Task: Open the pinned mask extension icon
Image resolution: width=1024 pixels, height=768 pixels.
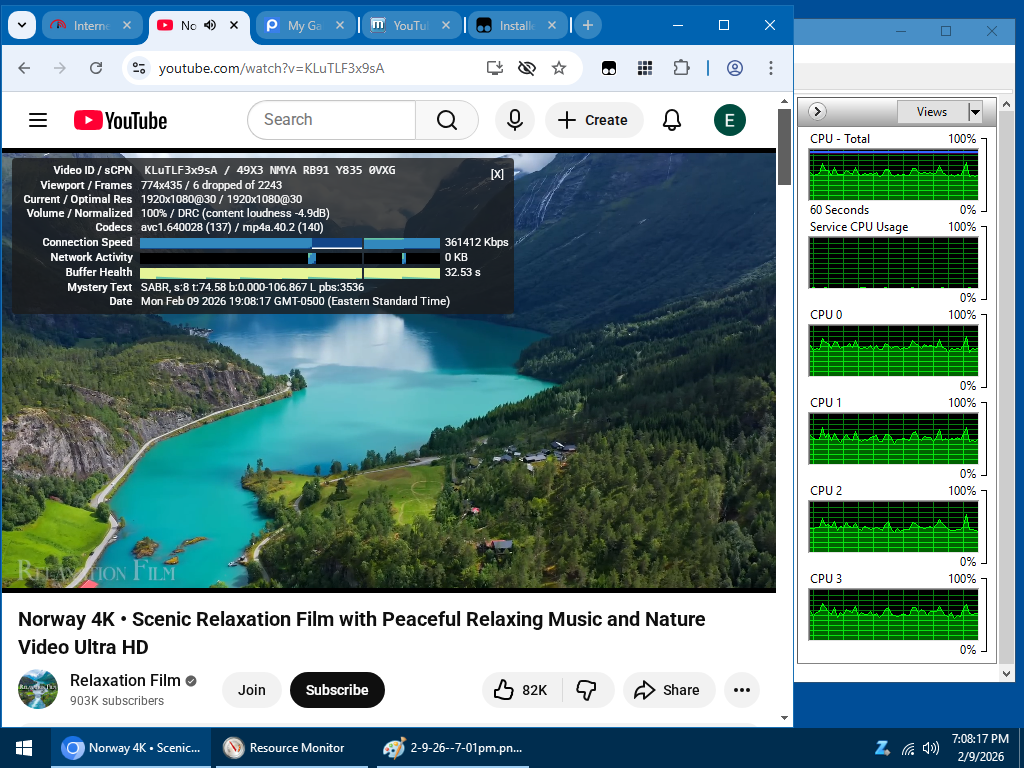Action: [609, 68]
